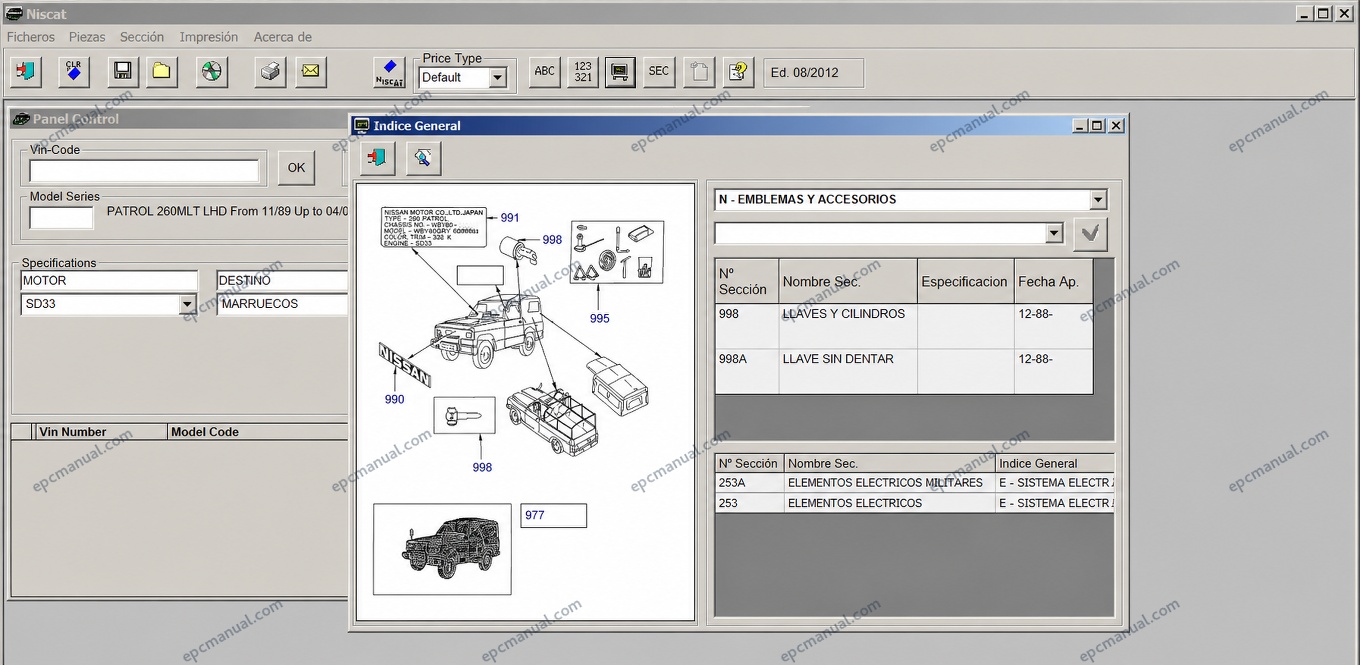The height and width of the screenshot is (665, 1360).
Task: Expand the SD33 motor dropdown
Action: 187,304
